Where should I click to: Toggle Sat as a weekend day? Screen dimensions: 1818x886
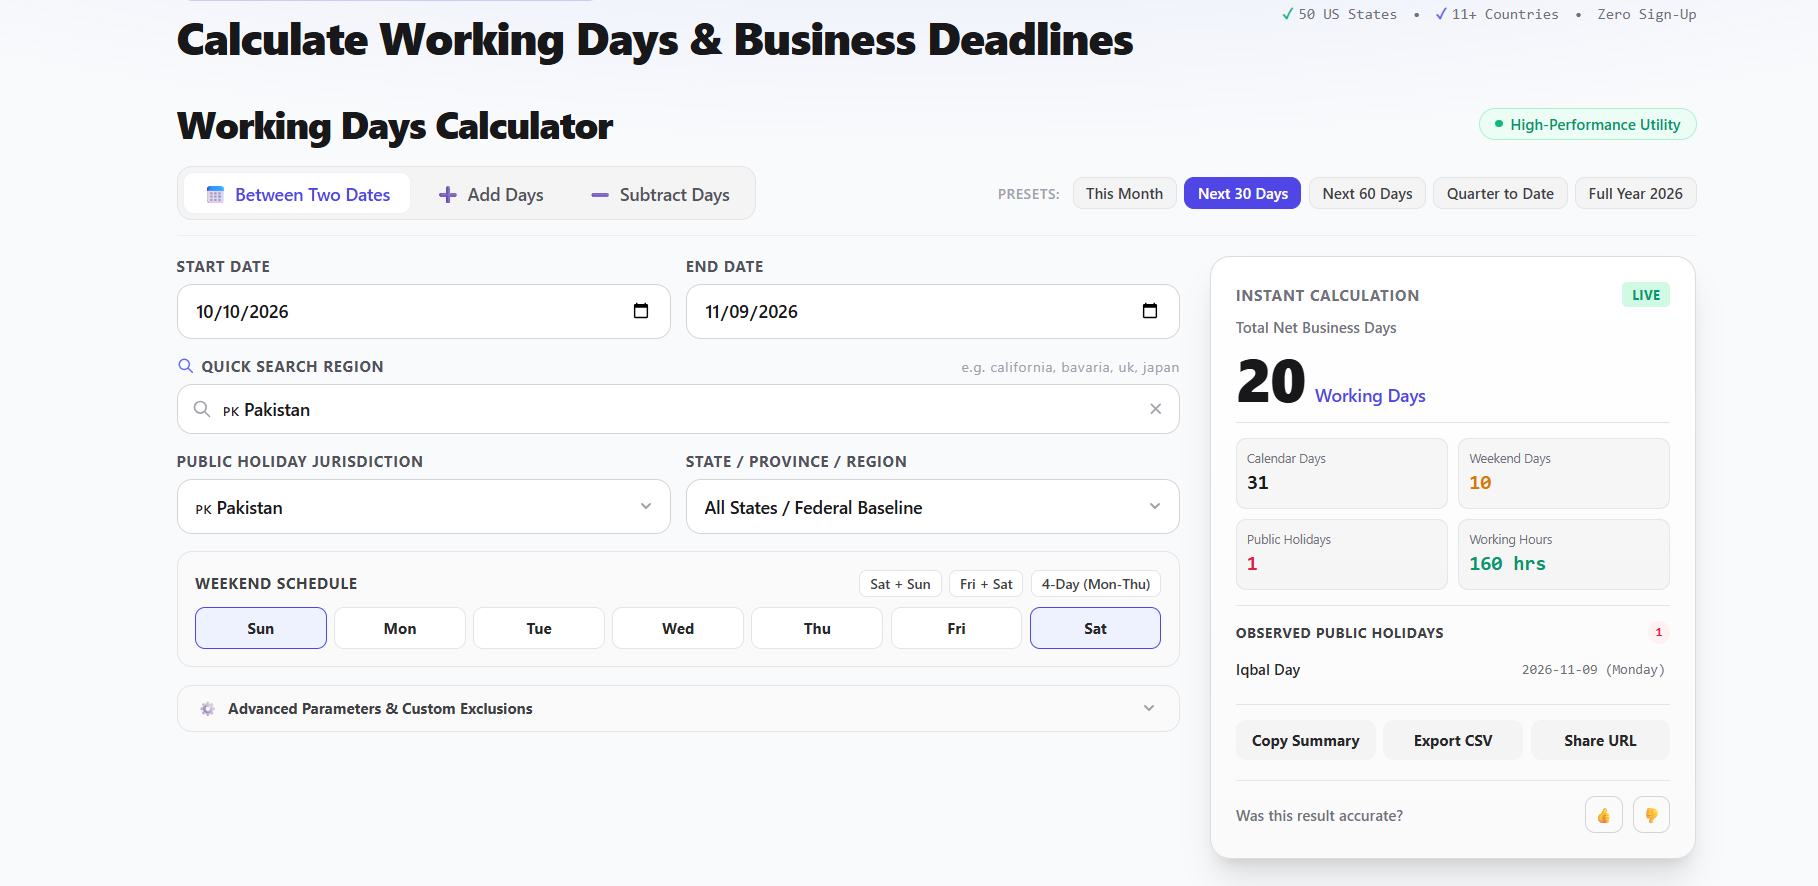[x=1095, y=628]
